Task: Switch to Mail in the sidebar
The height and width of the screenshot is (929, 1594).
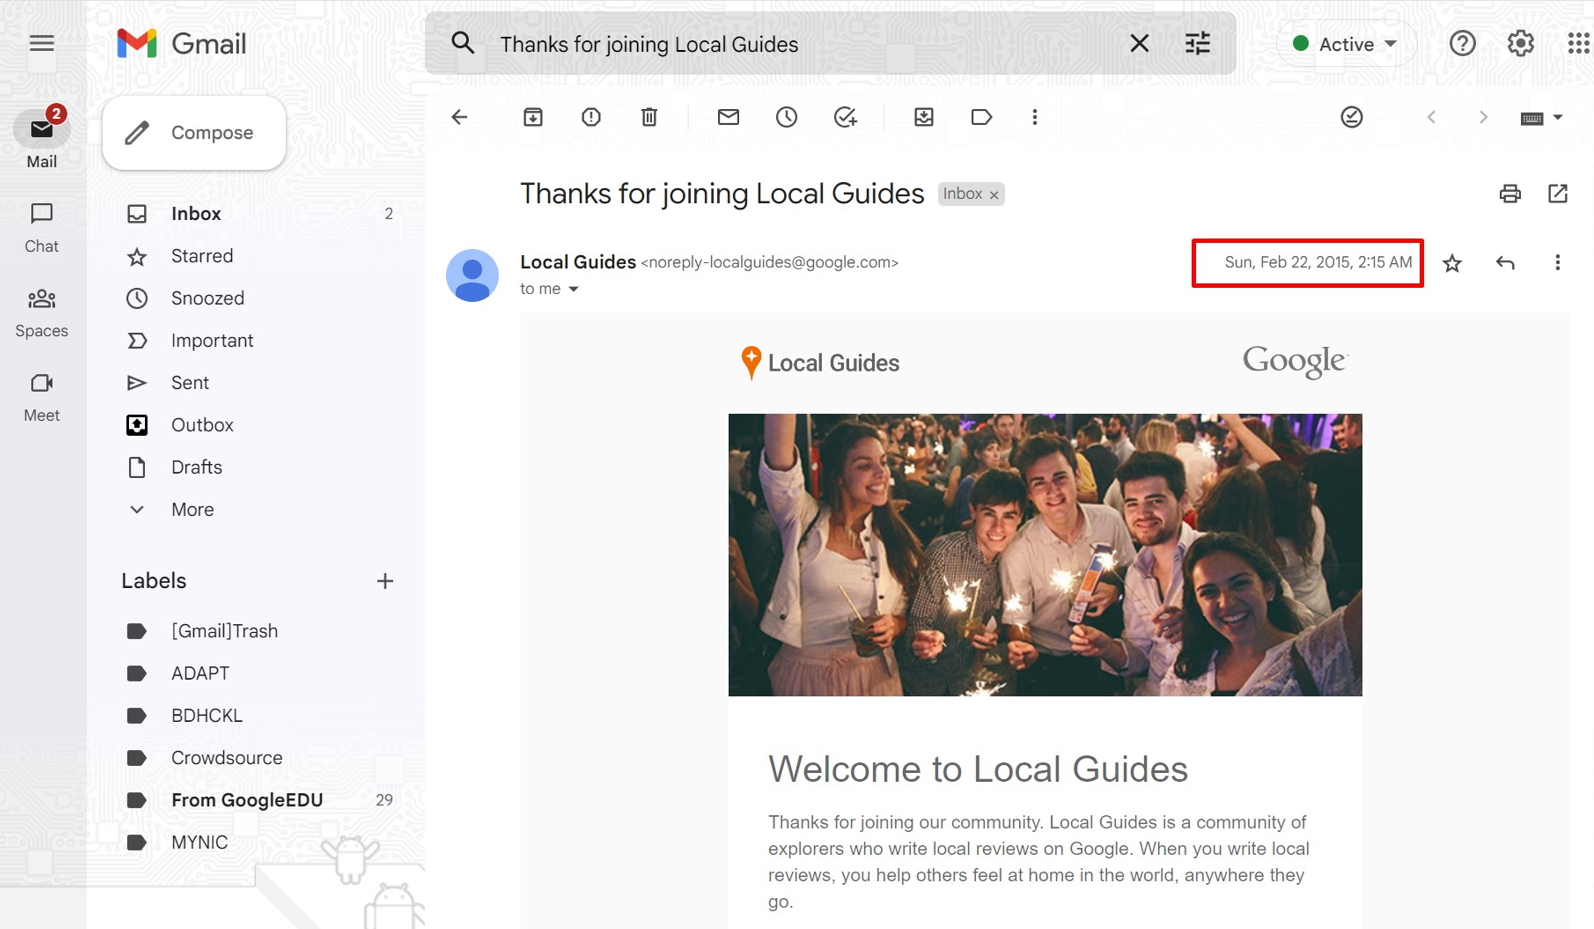Action: pyautogui.click(x=41, y=139)
